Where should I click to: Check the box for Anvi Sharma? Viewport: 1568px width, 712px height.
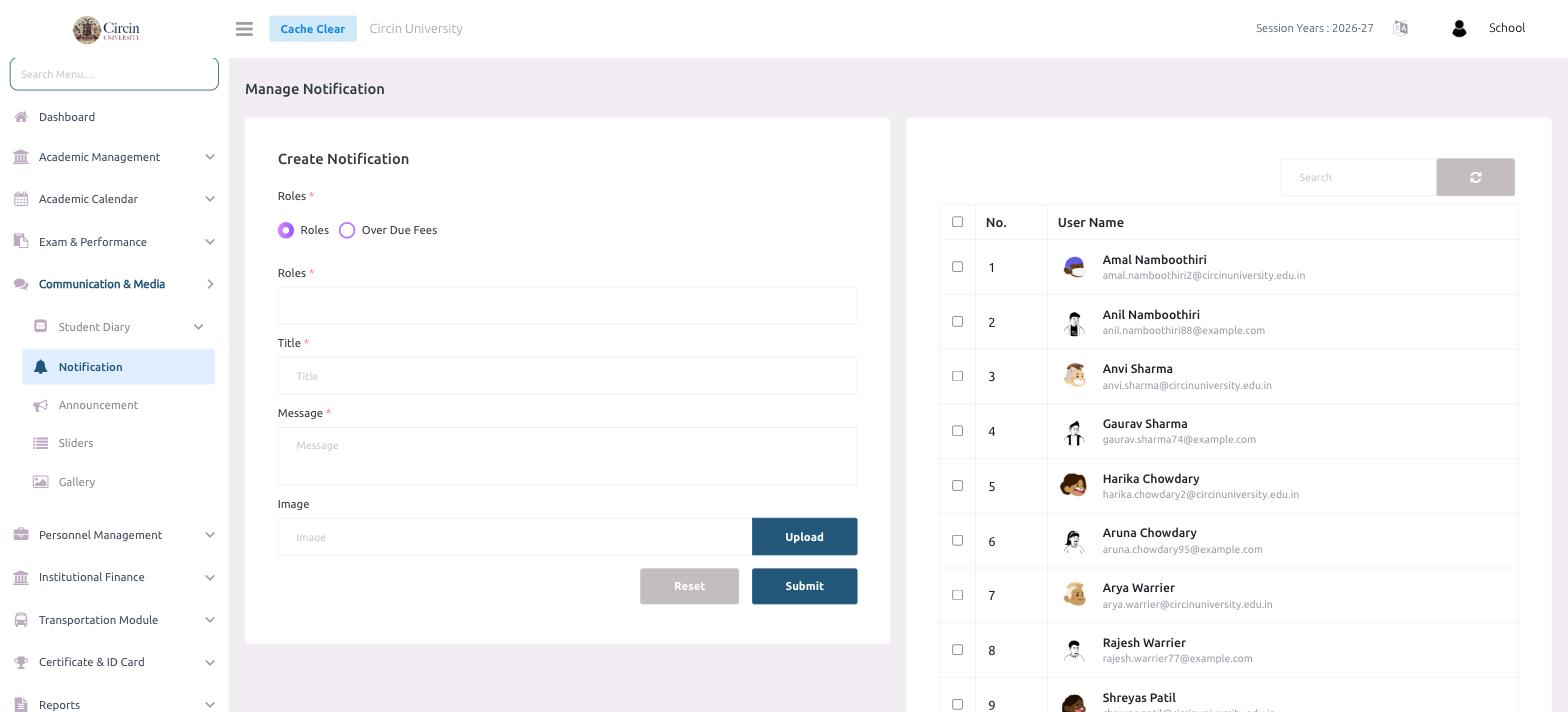pyautogui.click(x=957, y=376)
